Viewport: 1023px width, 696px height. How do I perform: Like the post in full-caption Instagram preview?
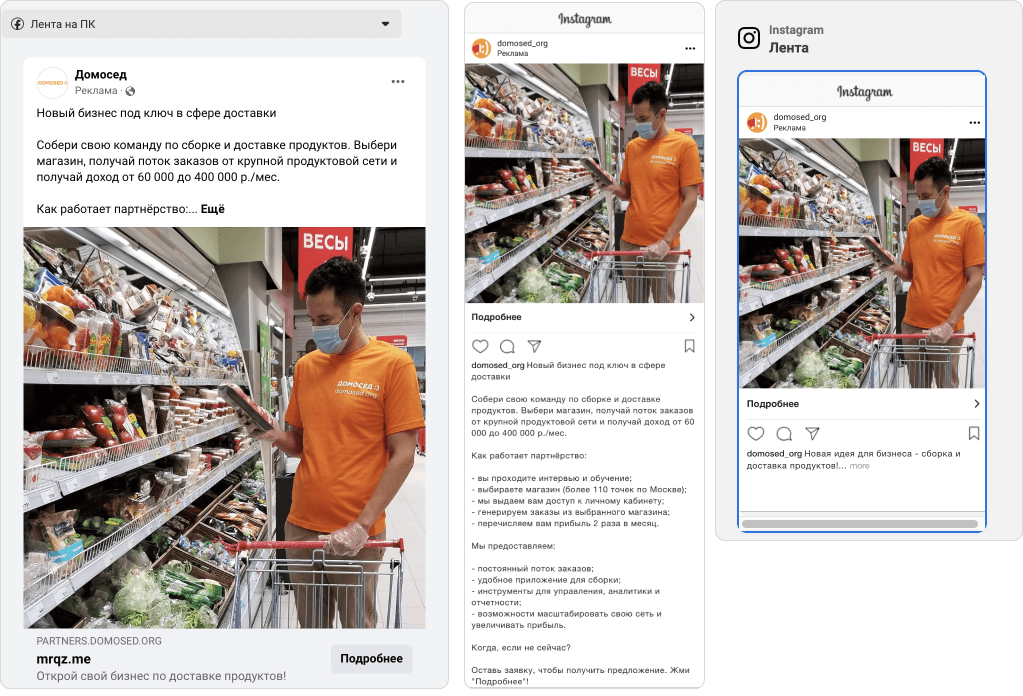pyautogui.click(x=480, y=346)
